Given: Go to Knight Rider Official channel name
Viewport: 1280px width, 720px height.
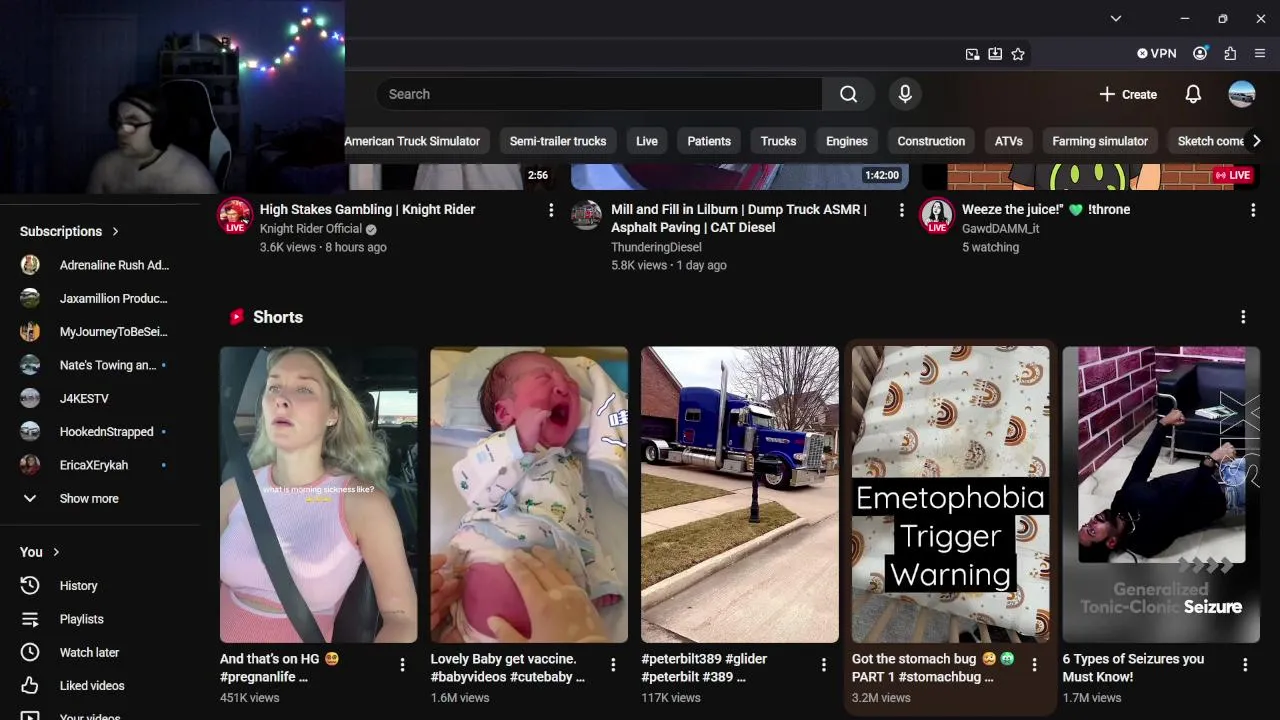Looking at the screenshot, I should pos(311,229).
